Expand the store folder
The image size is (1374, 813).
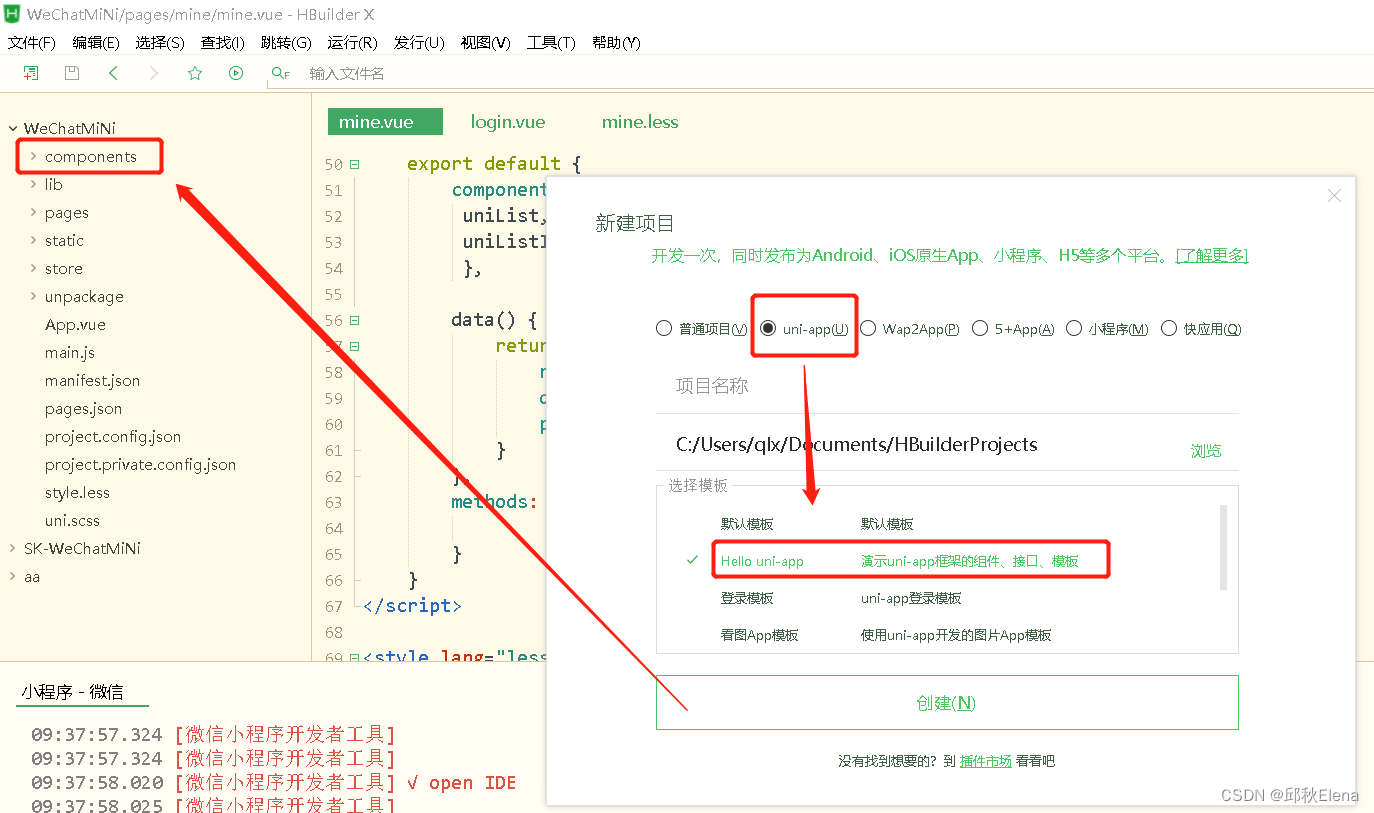[x=33, y=269]
